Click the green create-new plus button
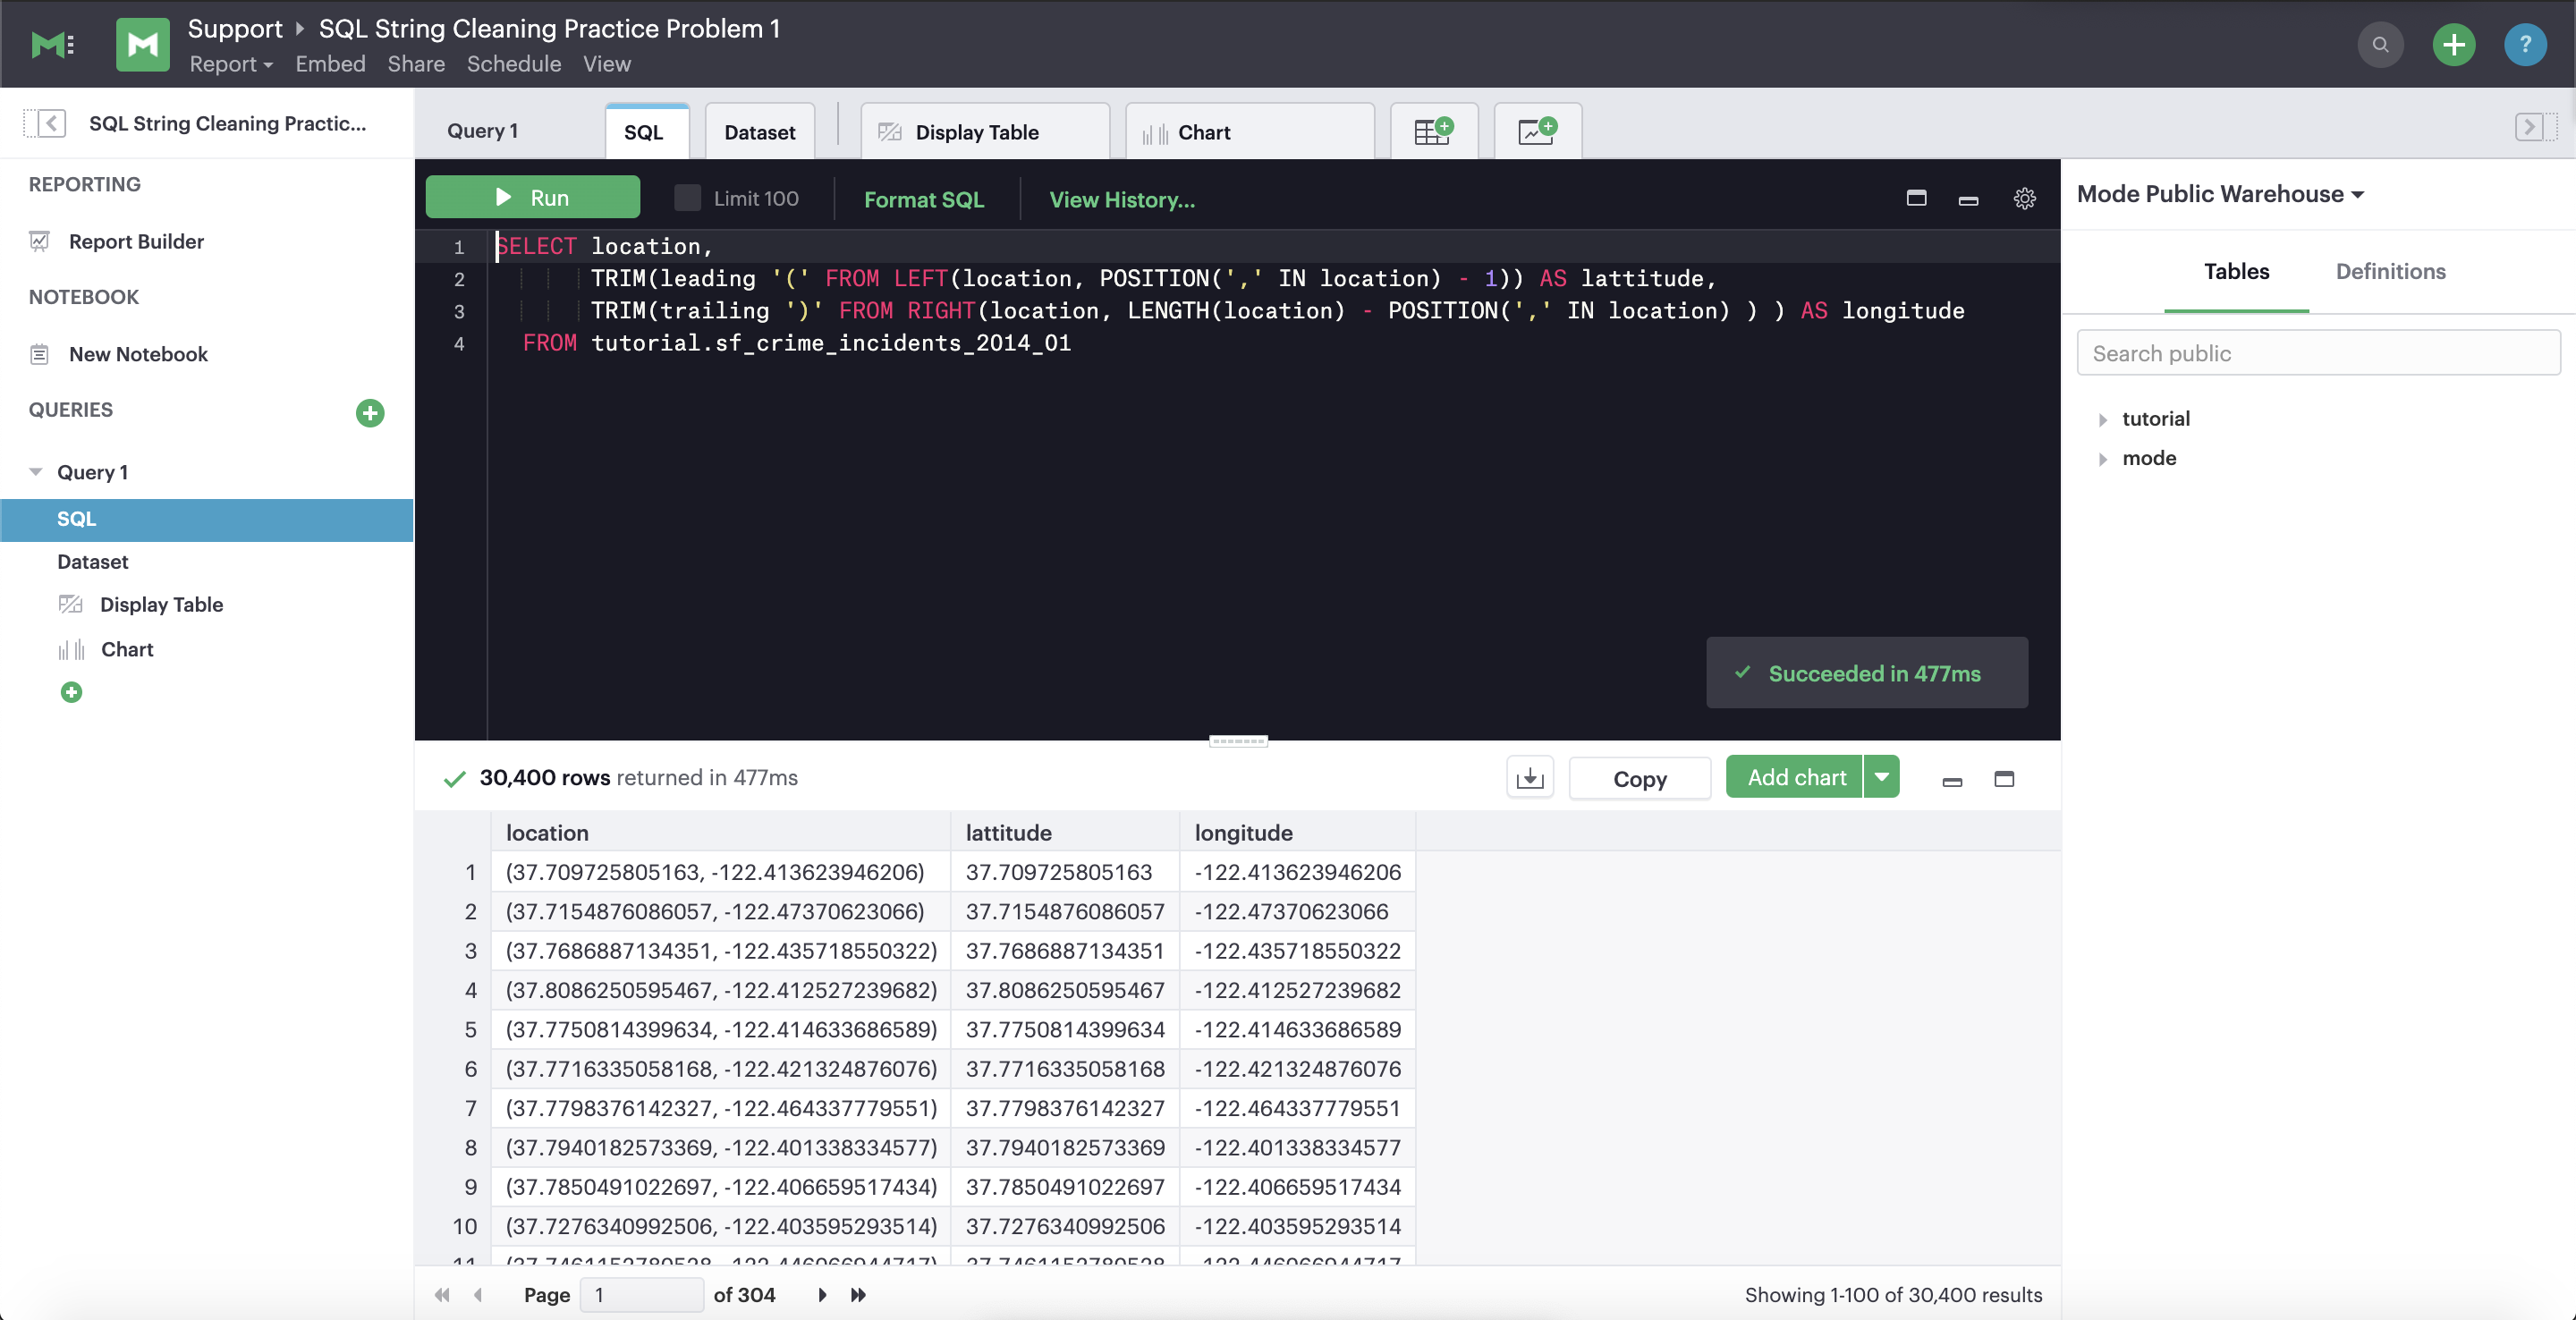Image resolution: width=2576 pixels, height=1320 pixels. (x=2454, y=44)
